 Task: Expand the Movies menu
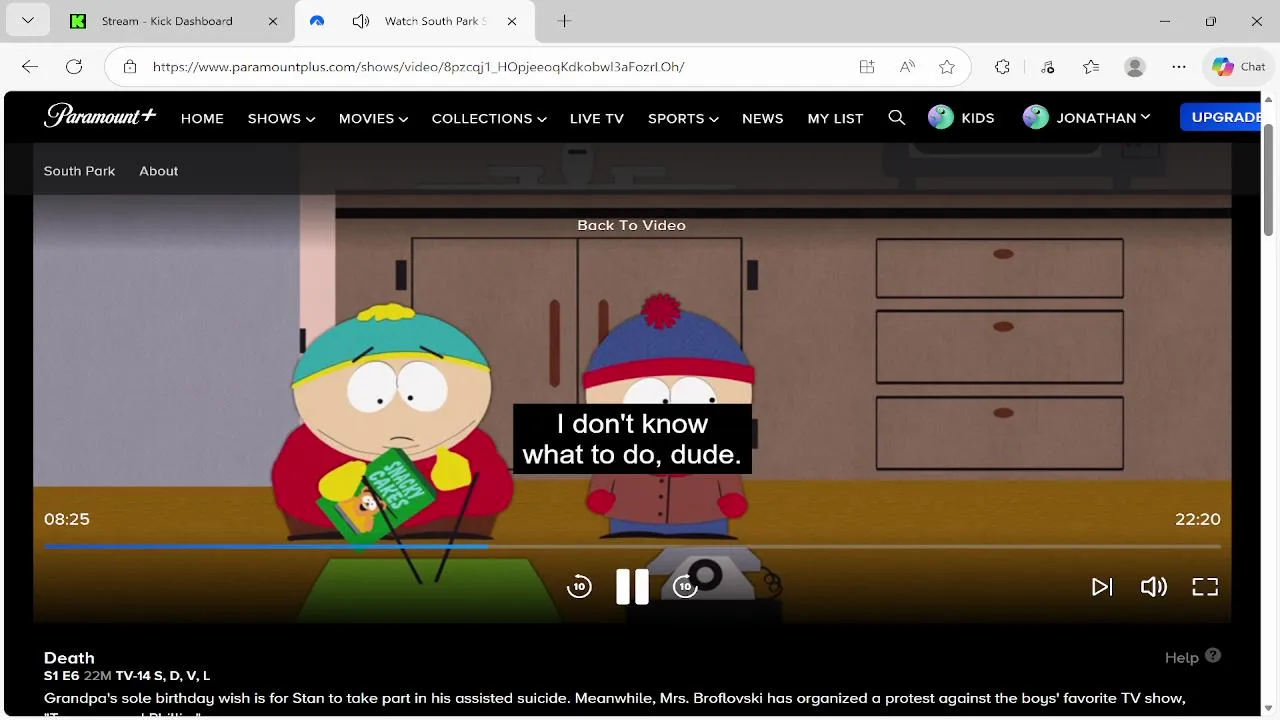click(373, 118)
